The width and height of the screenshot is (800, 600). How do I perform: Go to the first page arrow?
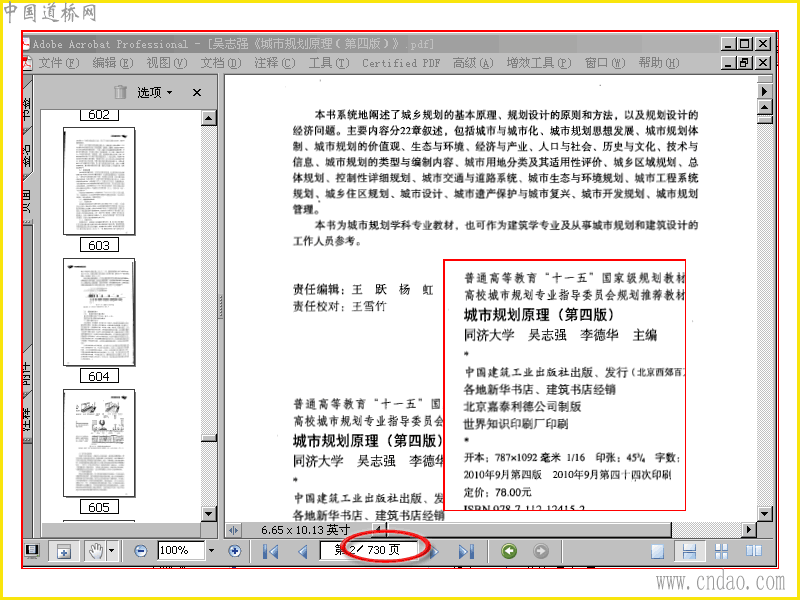click(x=270, y=551)
